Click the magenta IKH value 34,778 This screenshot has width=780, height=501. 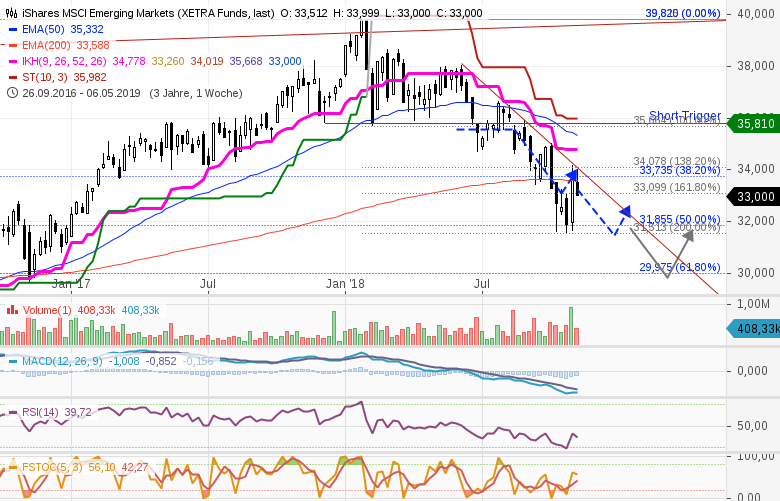pos(129,61)
